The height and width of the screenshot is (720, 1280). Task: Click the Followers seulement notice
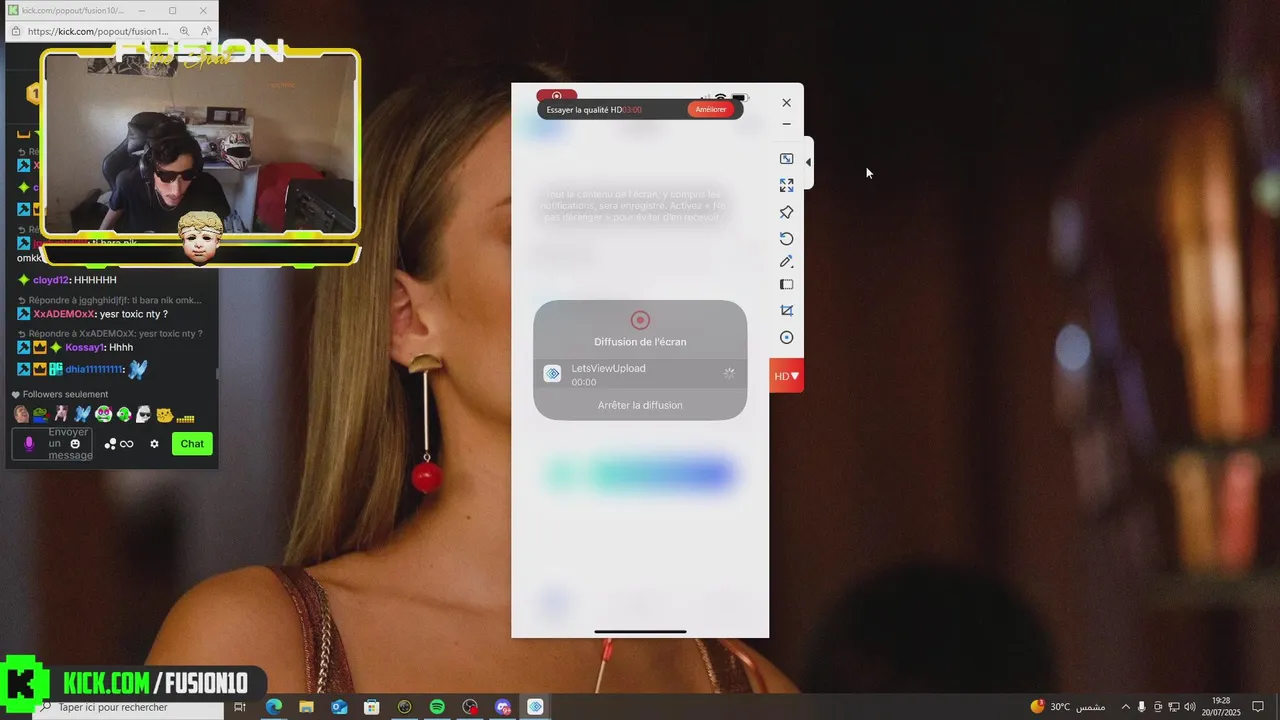click(x=60, y=394)
